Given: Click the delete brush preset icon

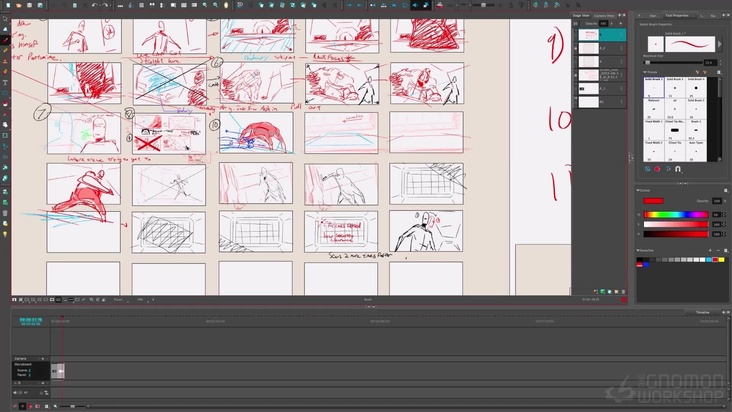Looking at the screenshot, I should (704, 72).
